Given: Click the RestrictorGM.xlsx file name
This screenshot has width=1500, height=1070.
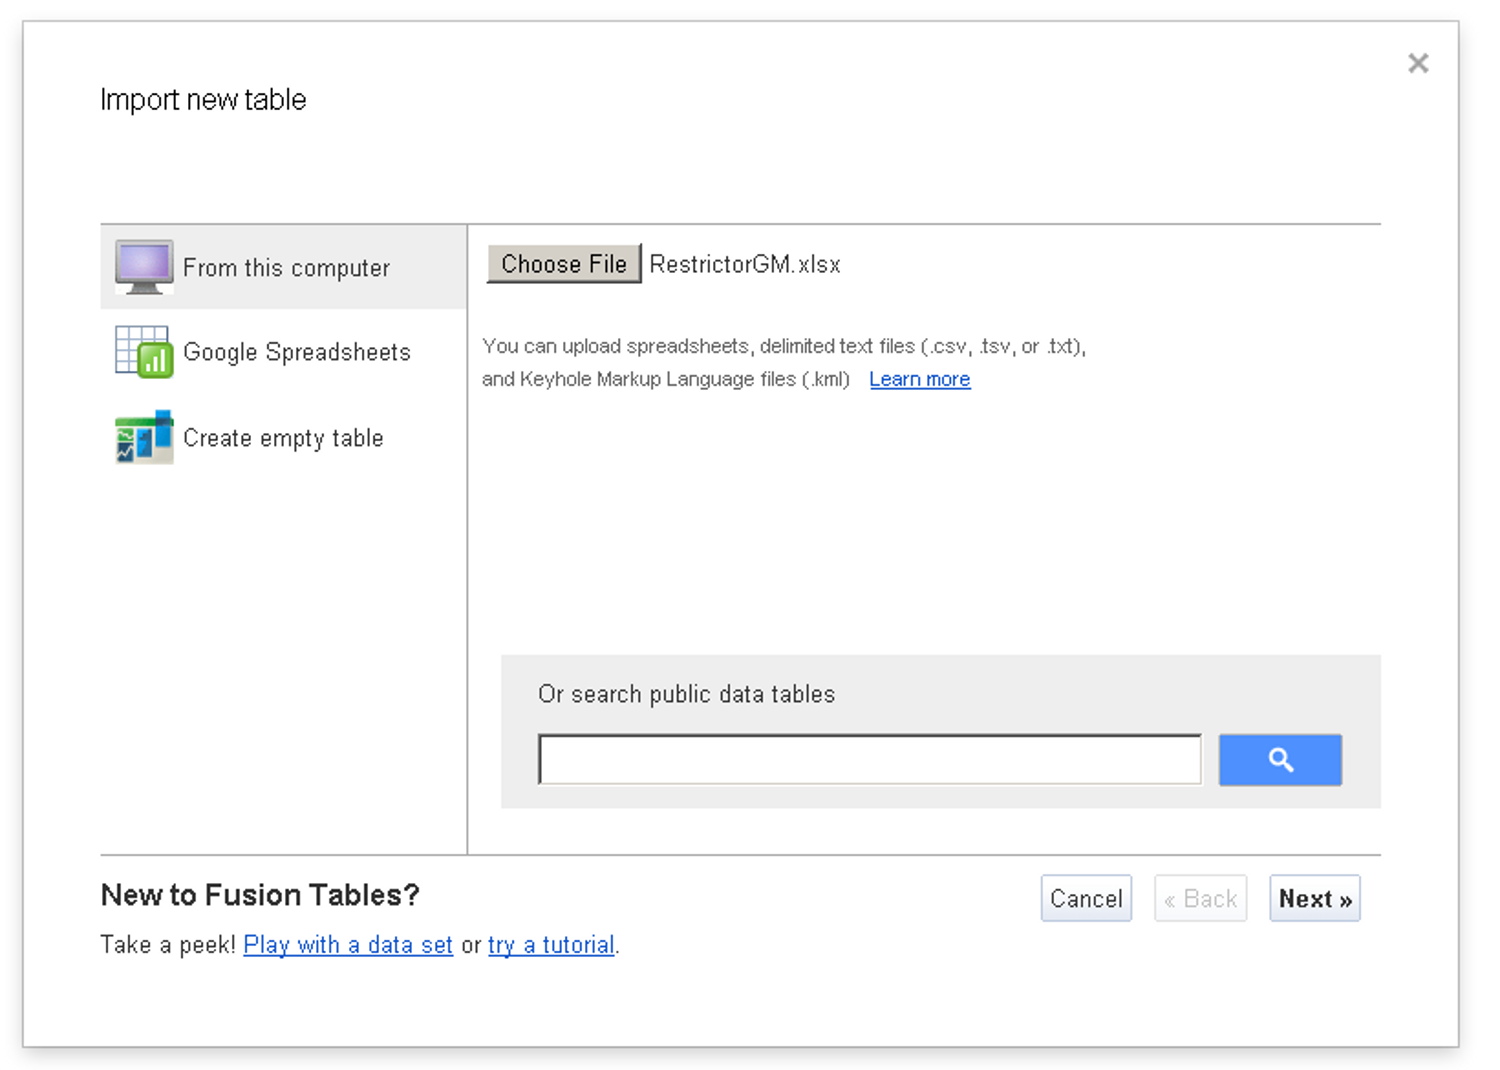Looking at the screenshot, I should 745,264.
